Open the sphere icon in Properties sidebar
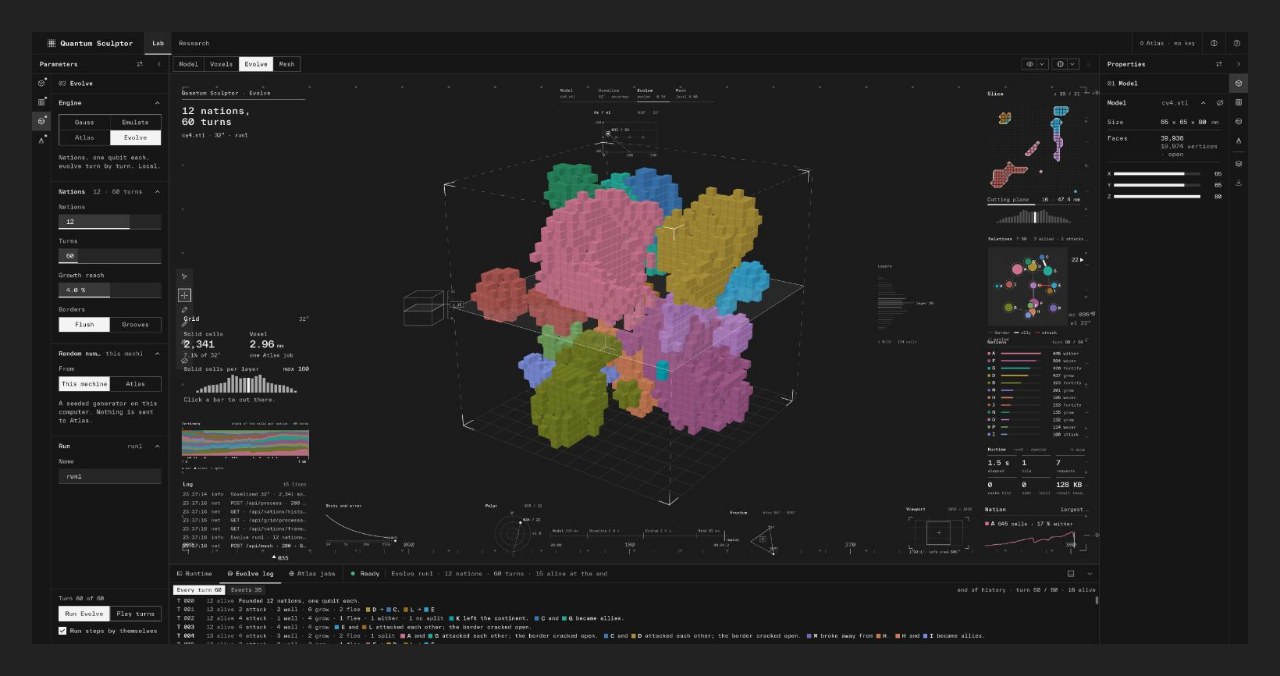Viewport: 1280px width, 676px height. [x=1239, y=121]
